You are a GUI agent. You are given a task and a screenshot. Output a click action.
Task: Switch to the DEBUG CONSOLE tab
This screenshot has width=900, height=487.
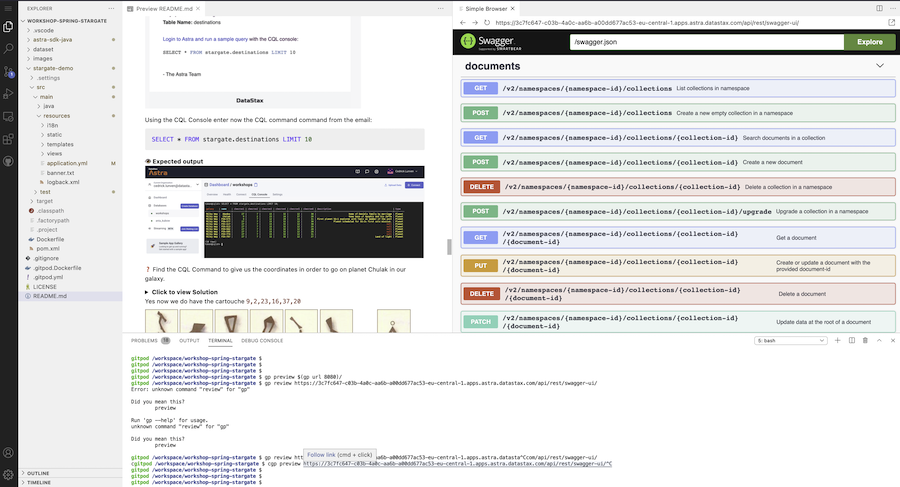[262, 341]
